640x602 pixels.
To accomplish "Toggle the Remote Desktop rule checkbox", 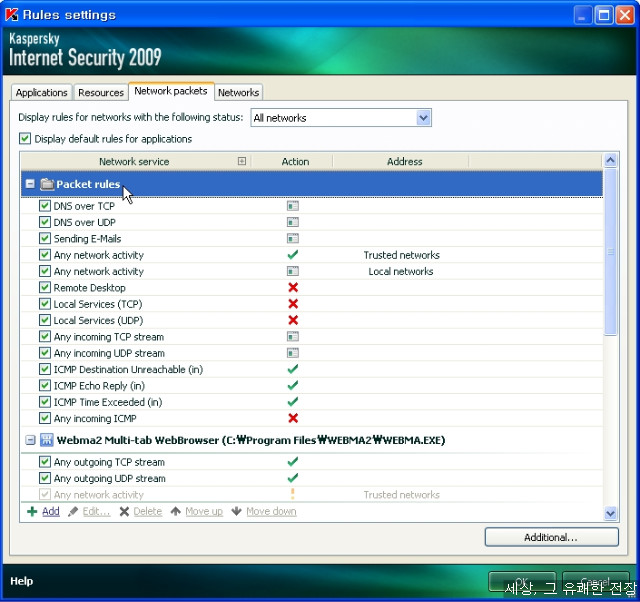I will point(44,287).
